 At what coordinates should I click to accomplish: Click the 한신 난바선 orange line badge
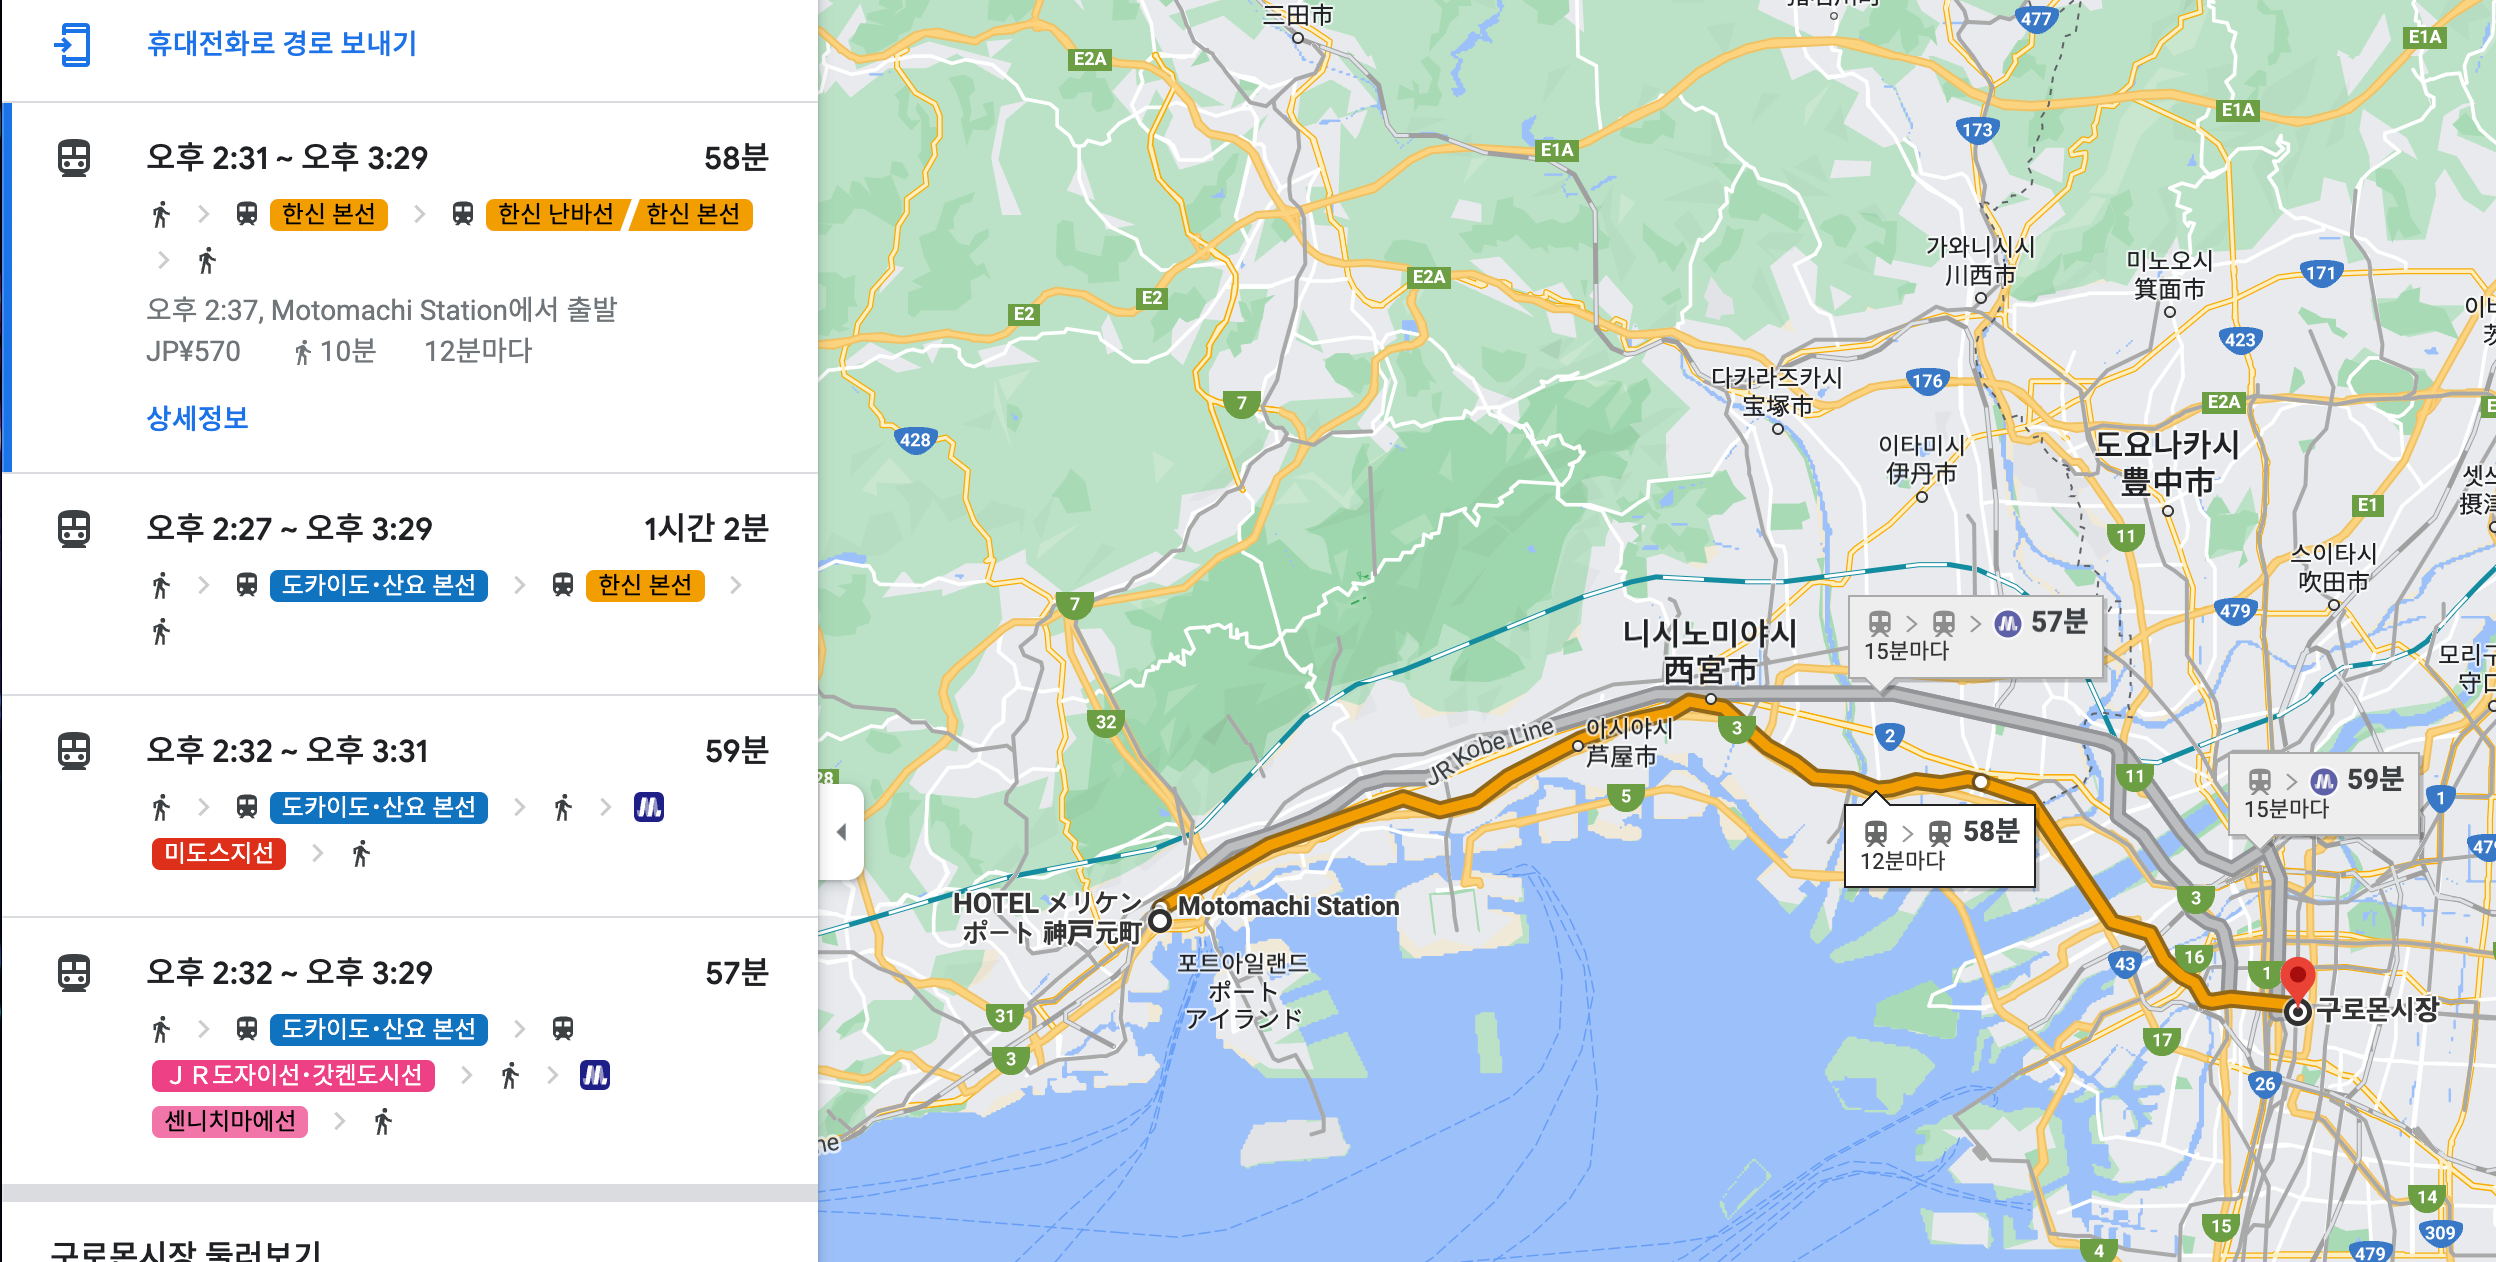point(555,214)
